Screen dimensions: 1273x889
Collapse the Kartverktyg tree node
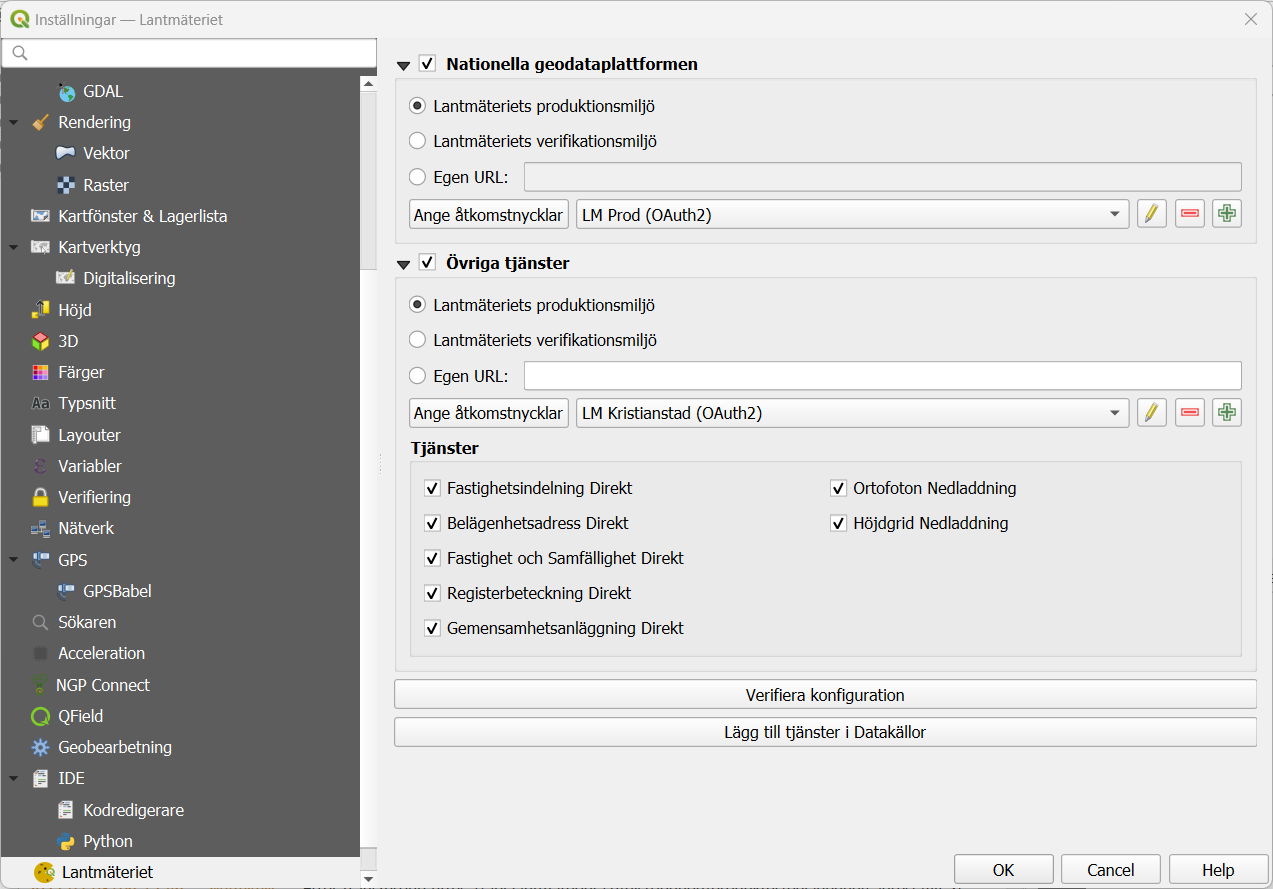coord(14,246)
